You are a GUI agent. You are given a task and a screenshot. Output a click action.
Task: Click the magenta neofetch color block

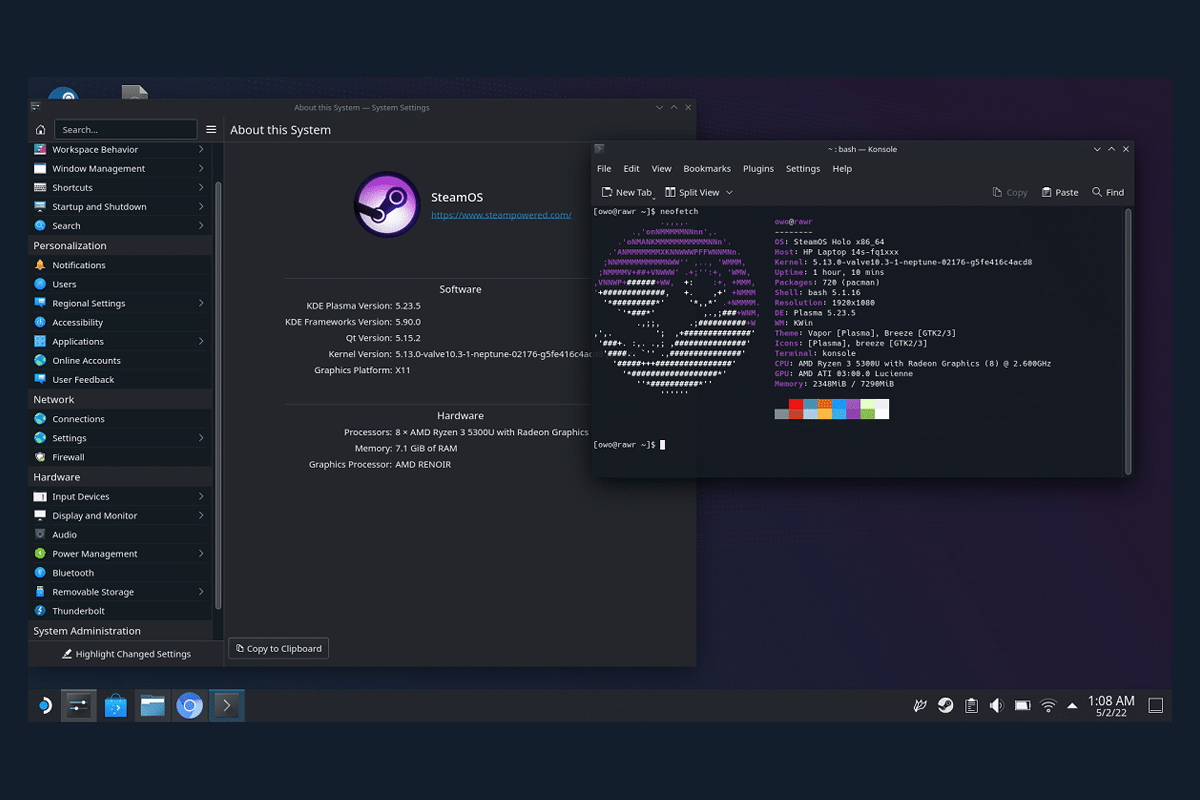coord(853,405)
